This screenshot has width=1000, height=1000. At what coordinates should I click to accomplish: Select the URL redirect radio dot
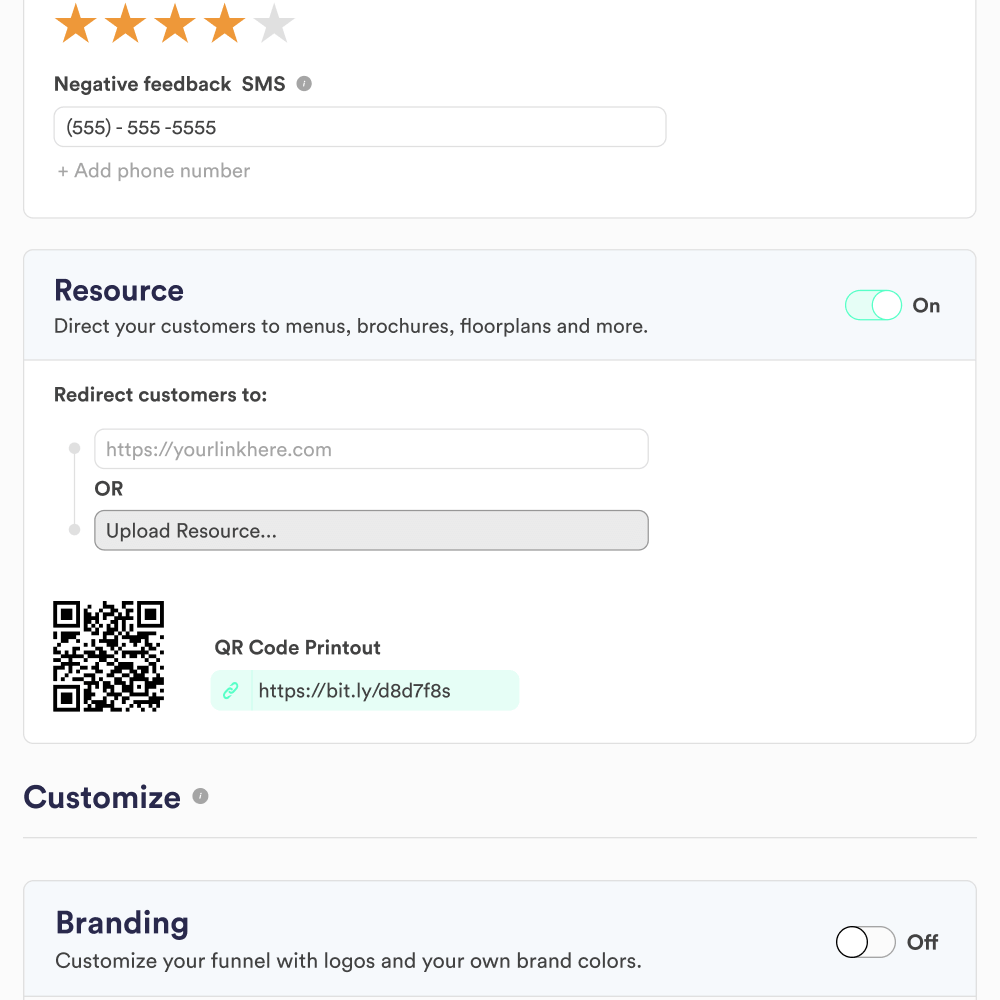click(x=75, y=448)
